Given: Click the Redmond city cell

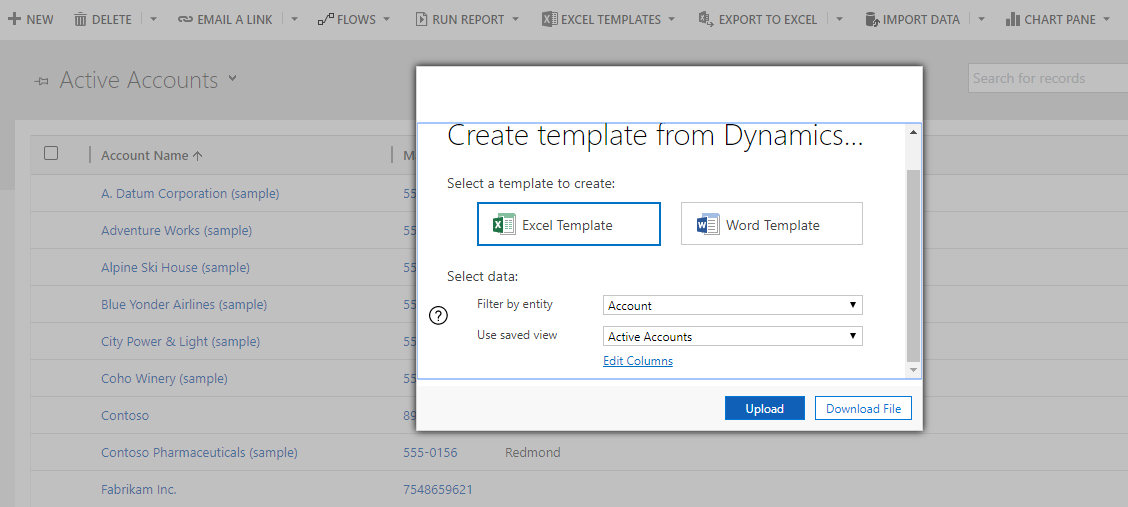Looking at the screenshot, I should click(532, 452).
